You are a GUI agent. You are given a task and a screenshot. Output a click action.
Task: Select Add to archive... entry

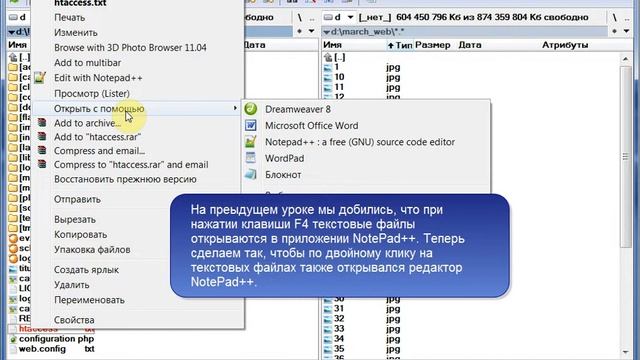[x=87, y=123]
